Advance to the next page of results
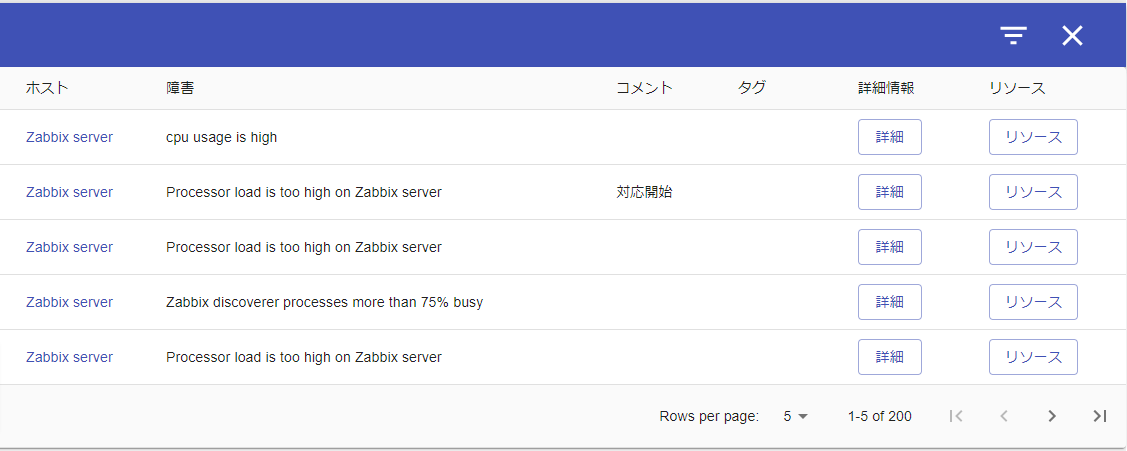This screenshot has height=451, width=1127. (1052, 416)
